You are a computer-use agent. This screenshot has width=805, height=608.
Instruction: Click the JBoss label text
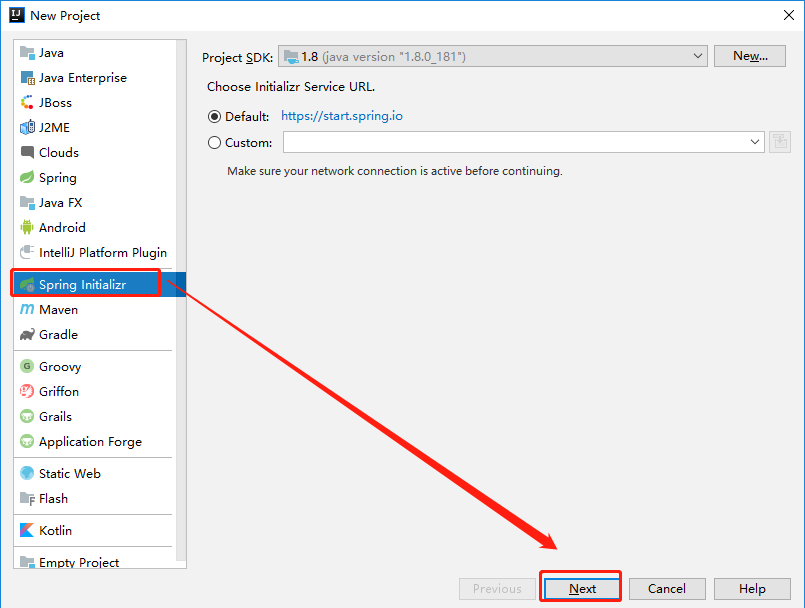(x=55, y=103)
